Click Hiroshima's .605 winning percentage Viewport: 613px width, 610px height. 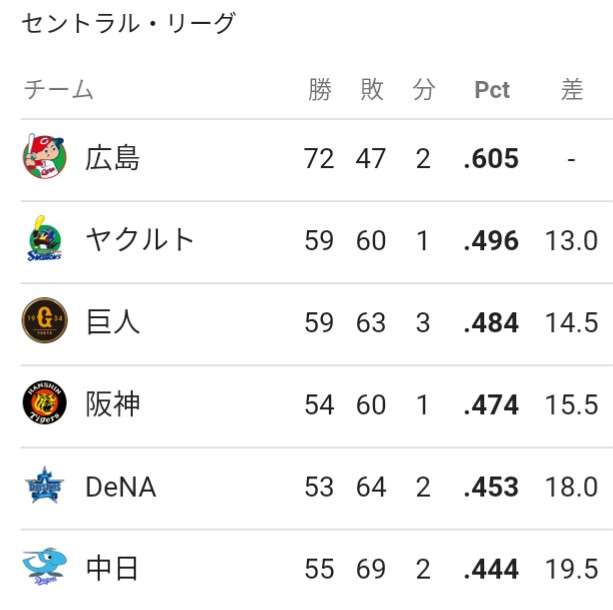click(491, 158)
